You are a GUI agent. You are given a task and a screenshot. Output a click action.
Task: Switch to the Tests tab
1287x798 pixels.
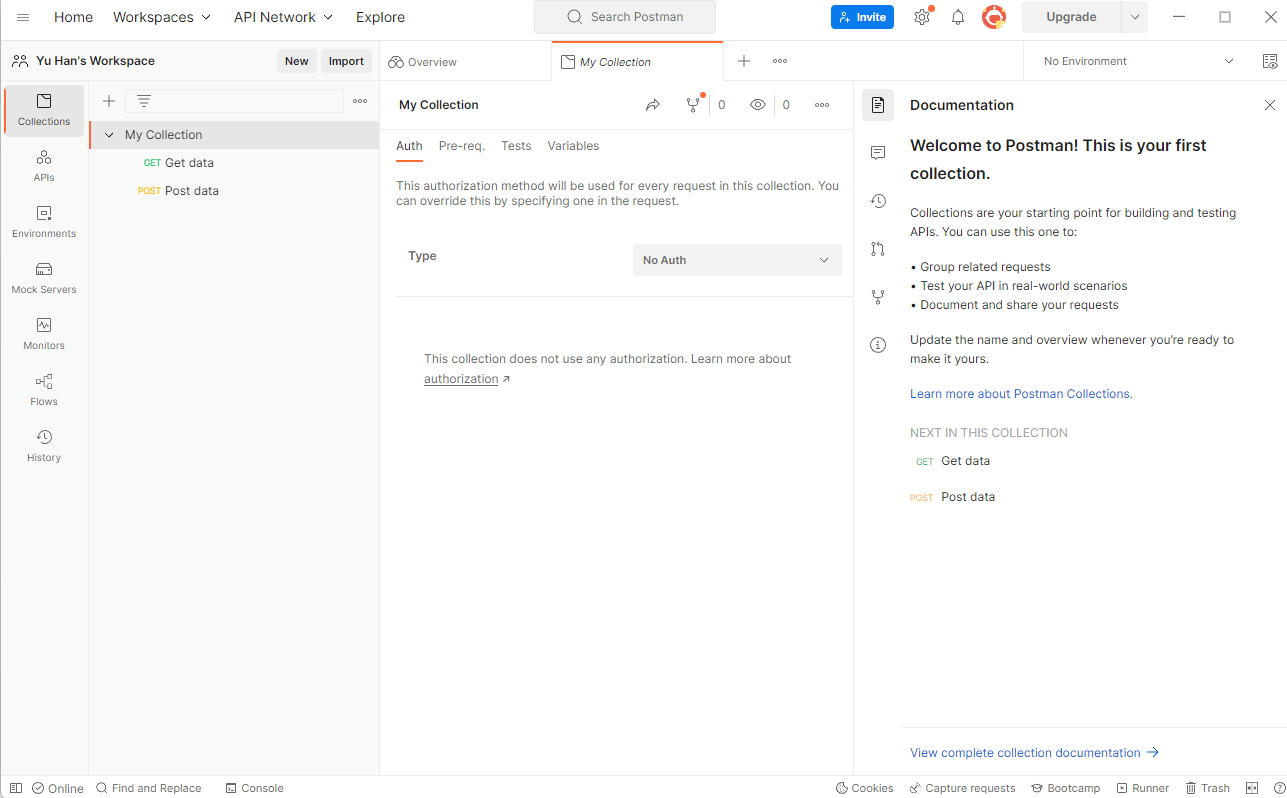click(x=516, y=146)
